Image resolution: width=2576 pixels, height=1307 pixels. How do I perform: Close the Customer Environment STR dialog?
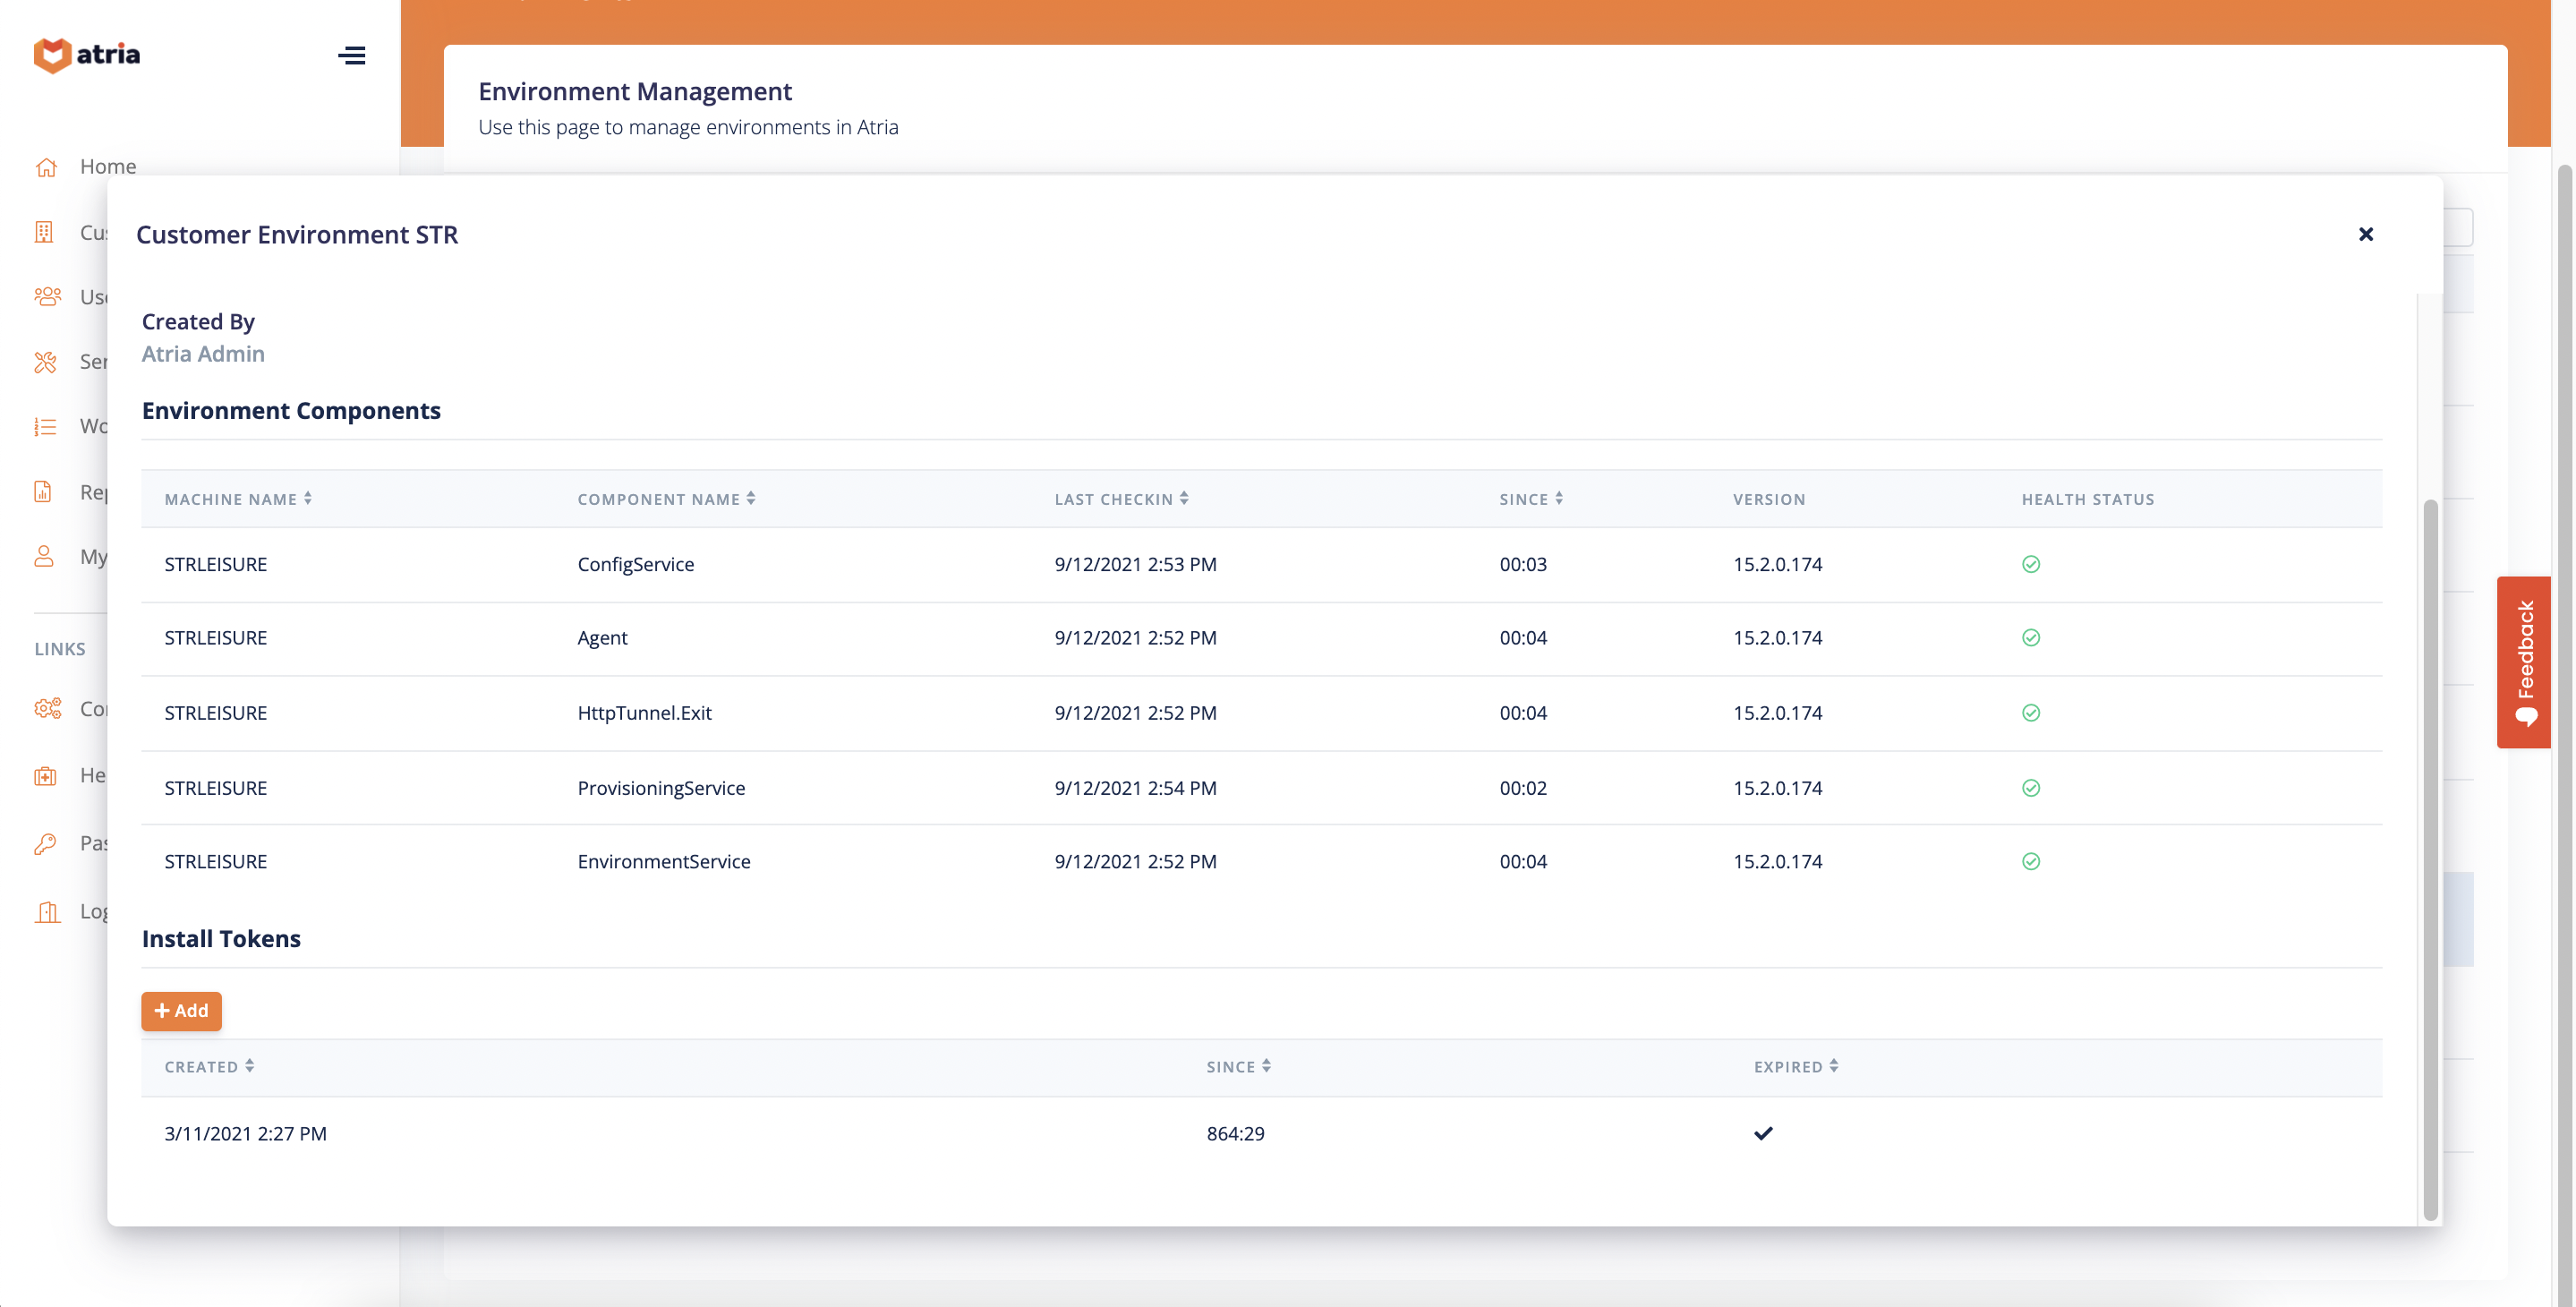pyautogui.click(x=2365, y=234)
